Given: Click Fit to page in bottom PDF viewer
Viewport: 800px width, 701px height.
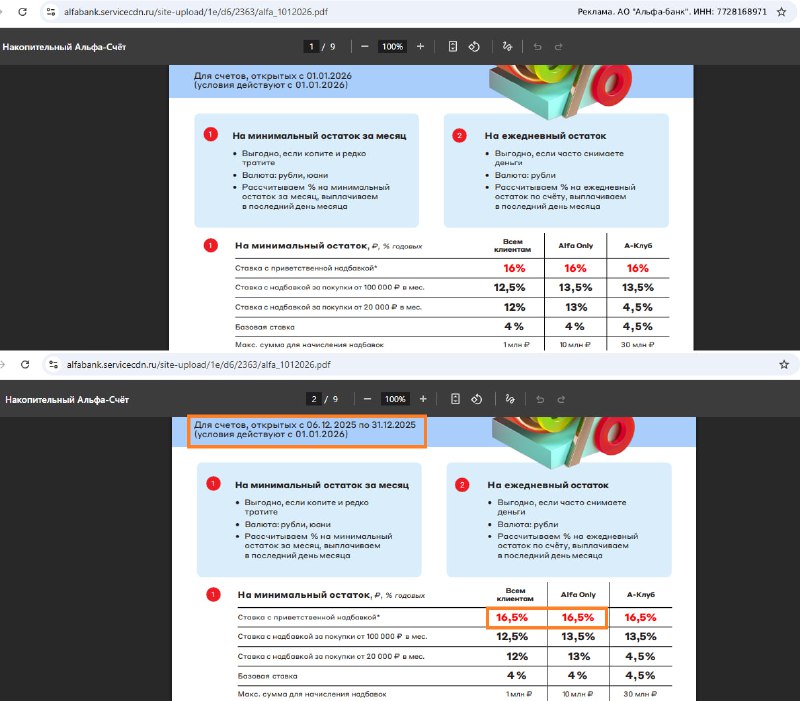Looking at the screenshot, I should (x=455, y=399).
